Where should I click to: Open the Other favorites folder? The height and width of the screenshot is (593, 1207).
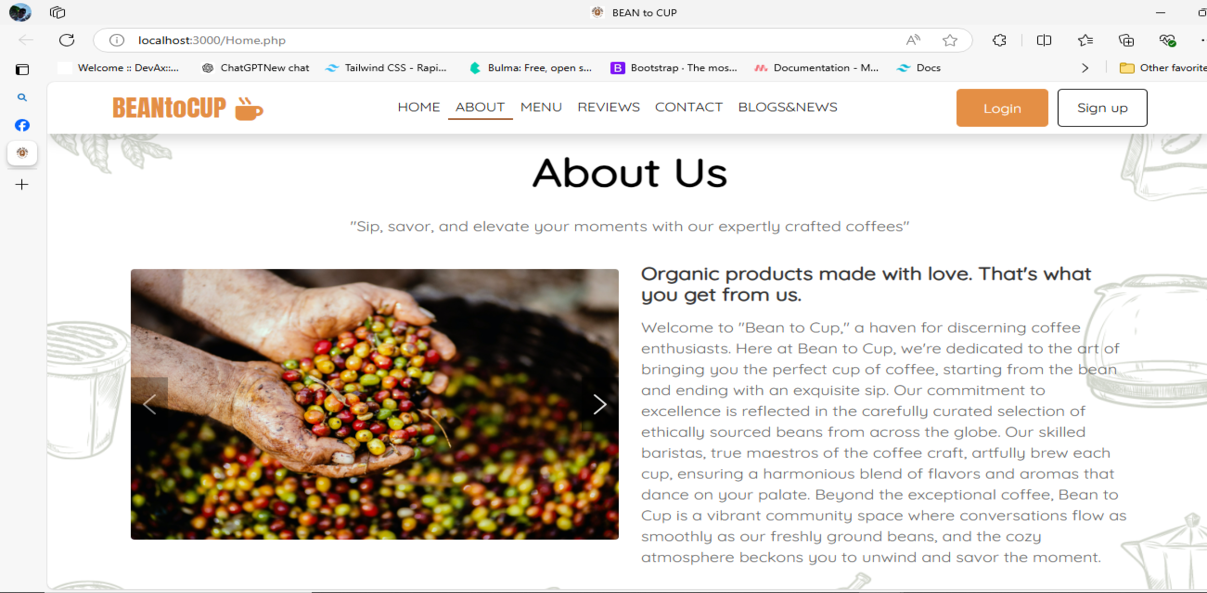coord(1163,68)
